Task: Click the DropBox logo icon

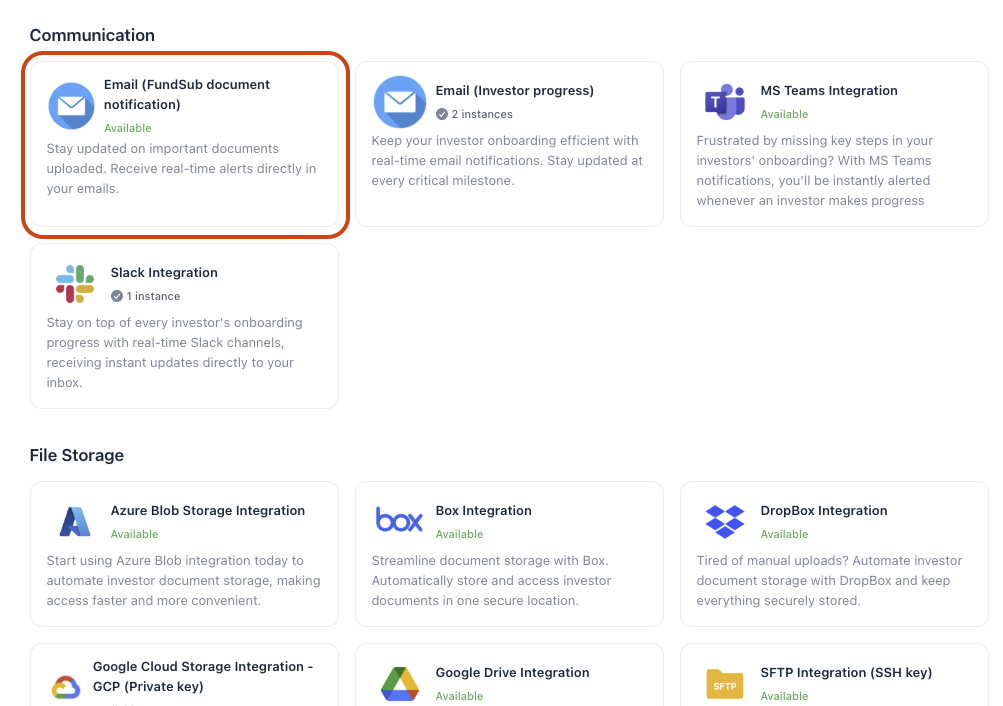Action: click(725, 521)
